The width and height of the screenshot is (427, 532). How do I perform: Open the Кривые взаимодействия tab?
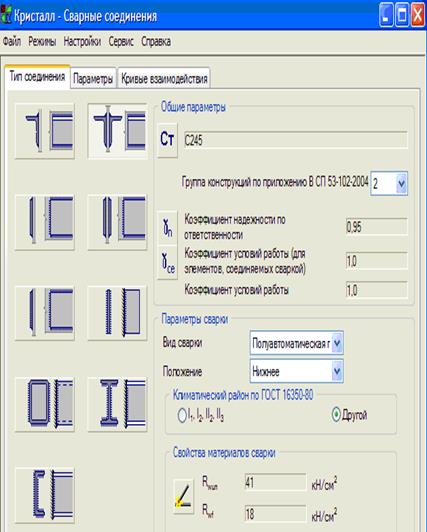click(x=164, y=79)
